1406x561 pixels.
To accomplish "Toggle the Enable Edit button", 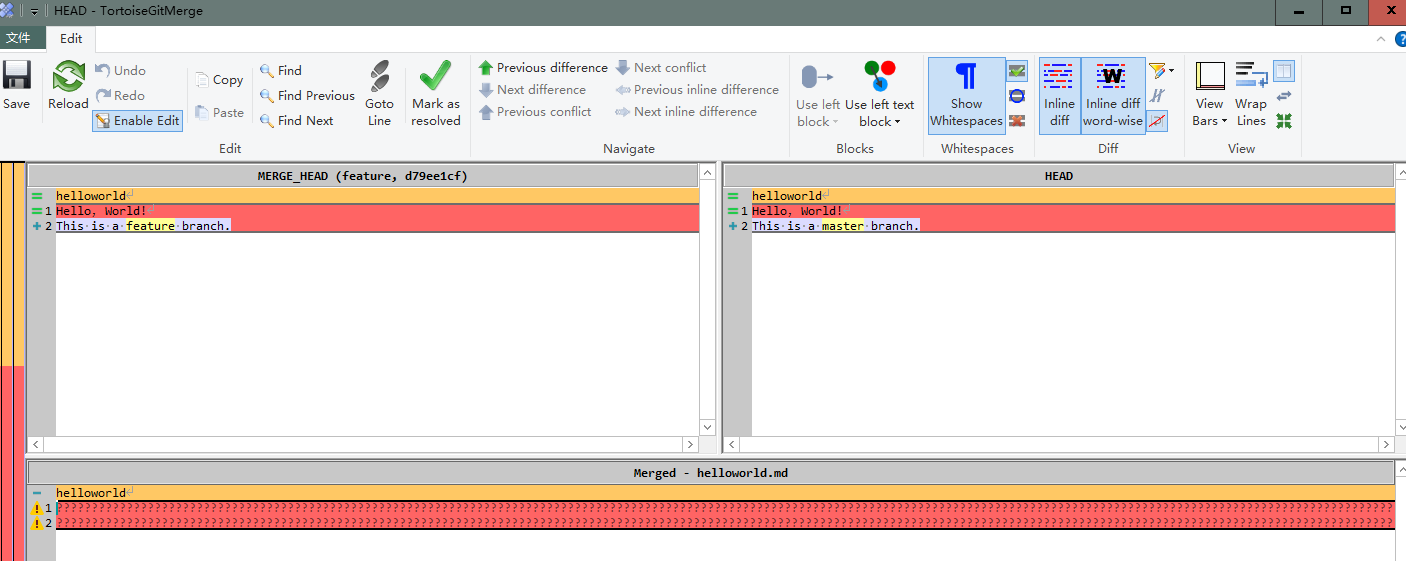I will [x=138, y=121].
